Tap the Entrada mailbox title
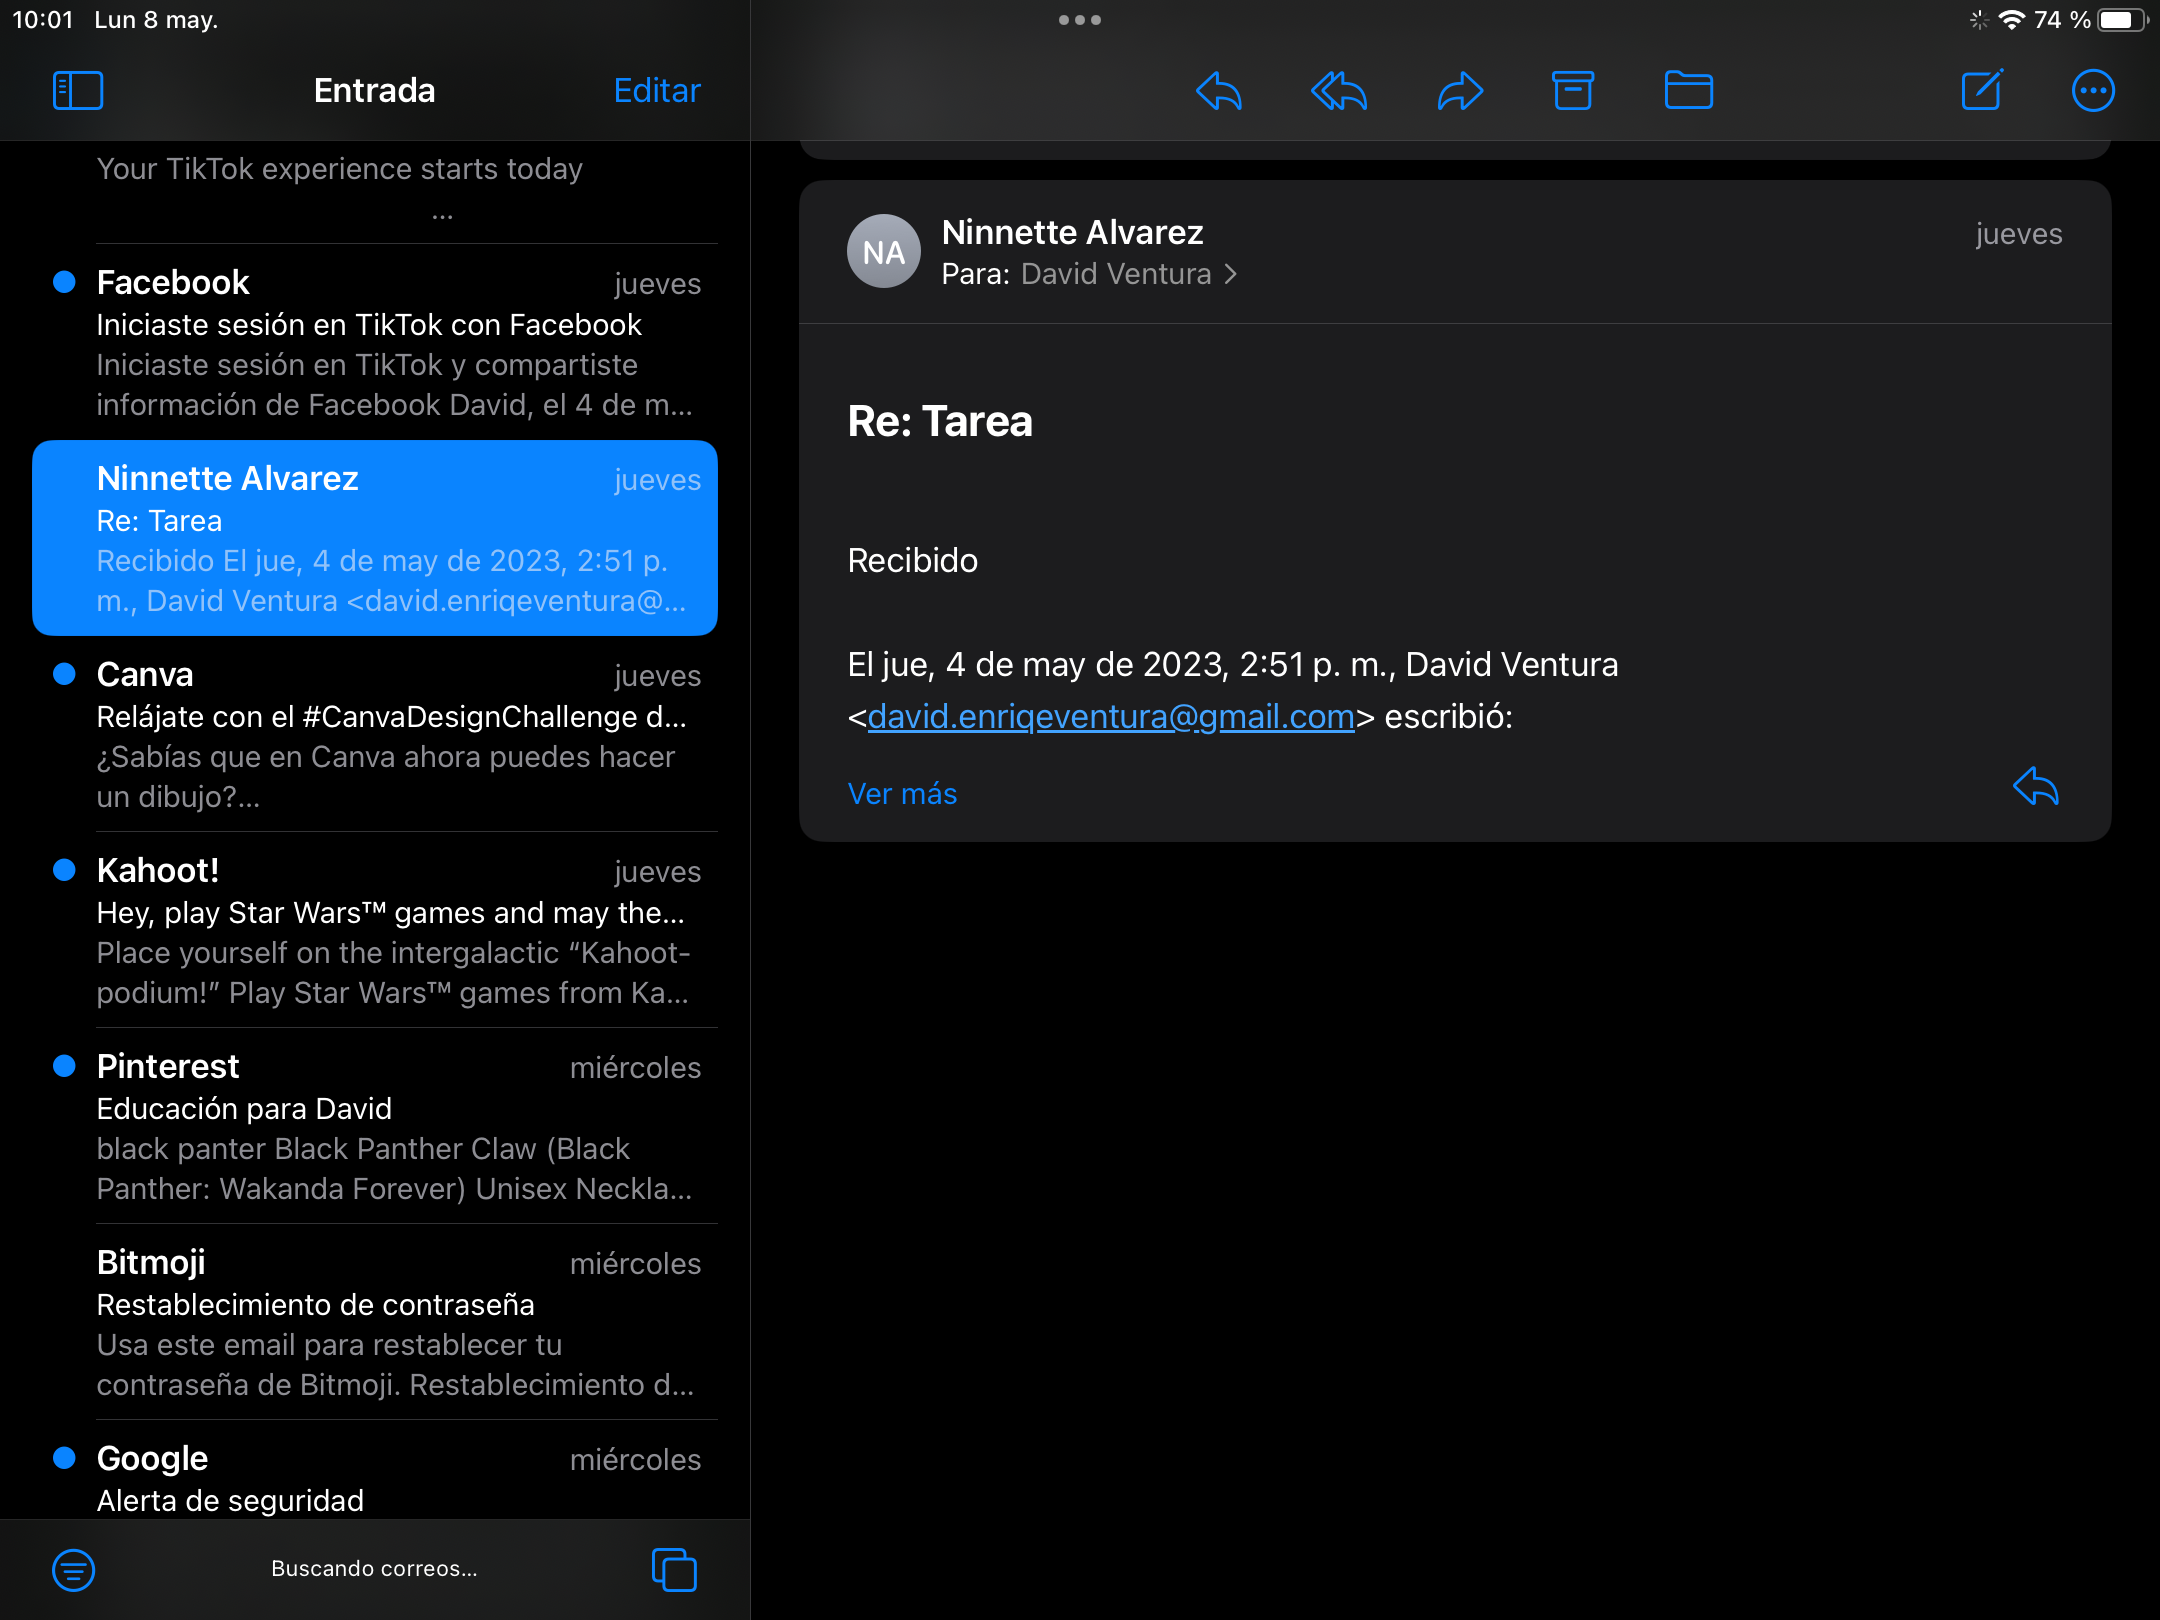The image size is (2160, 1620). 375,91
